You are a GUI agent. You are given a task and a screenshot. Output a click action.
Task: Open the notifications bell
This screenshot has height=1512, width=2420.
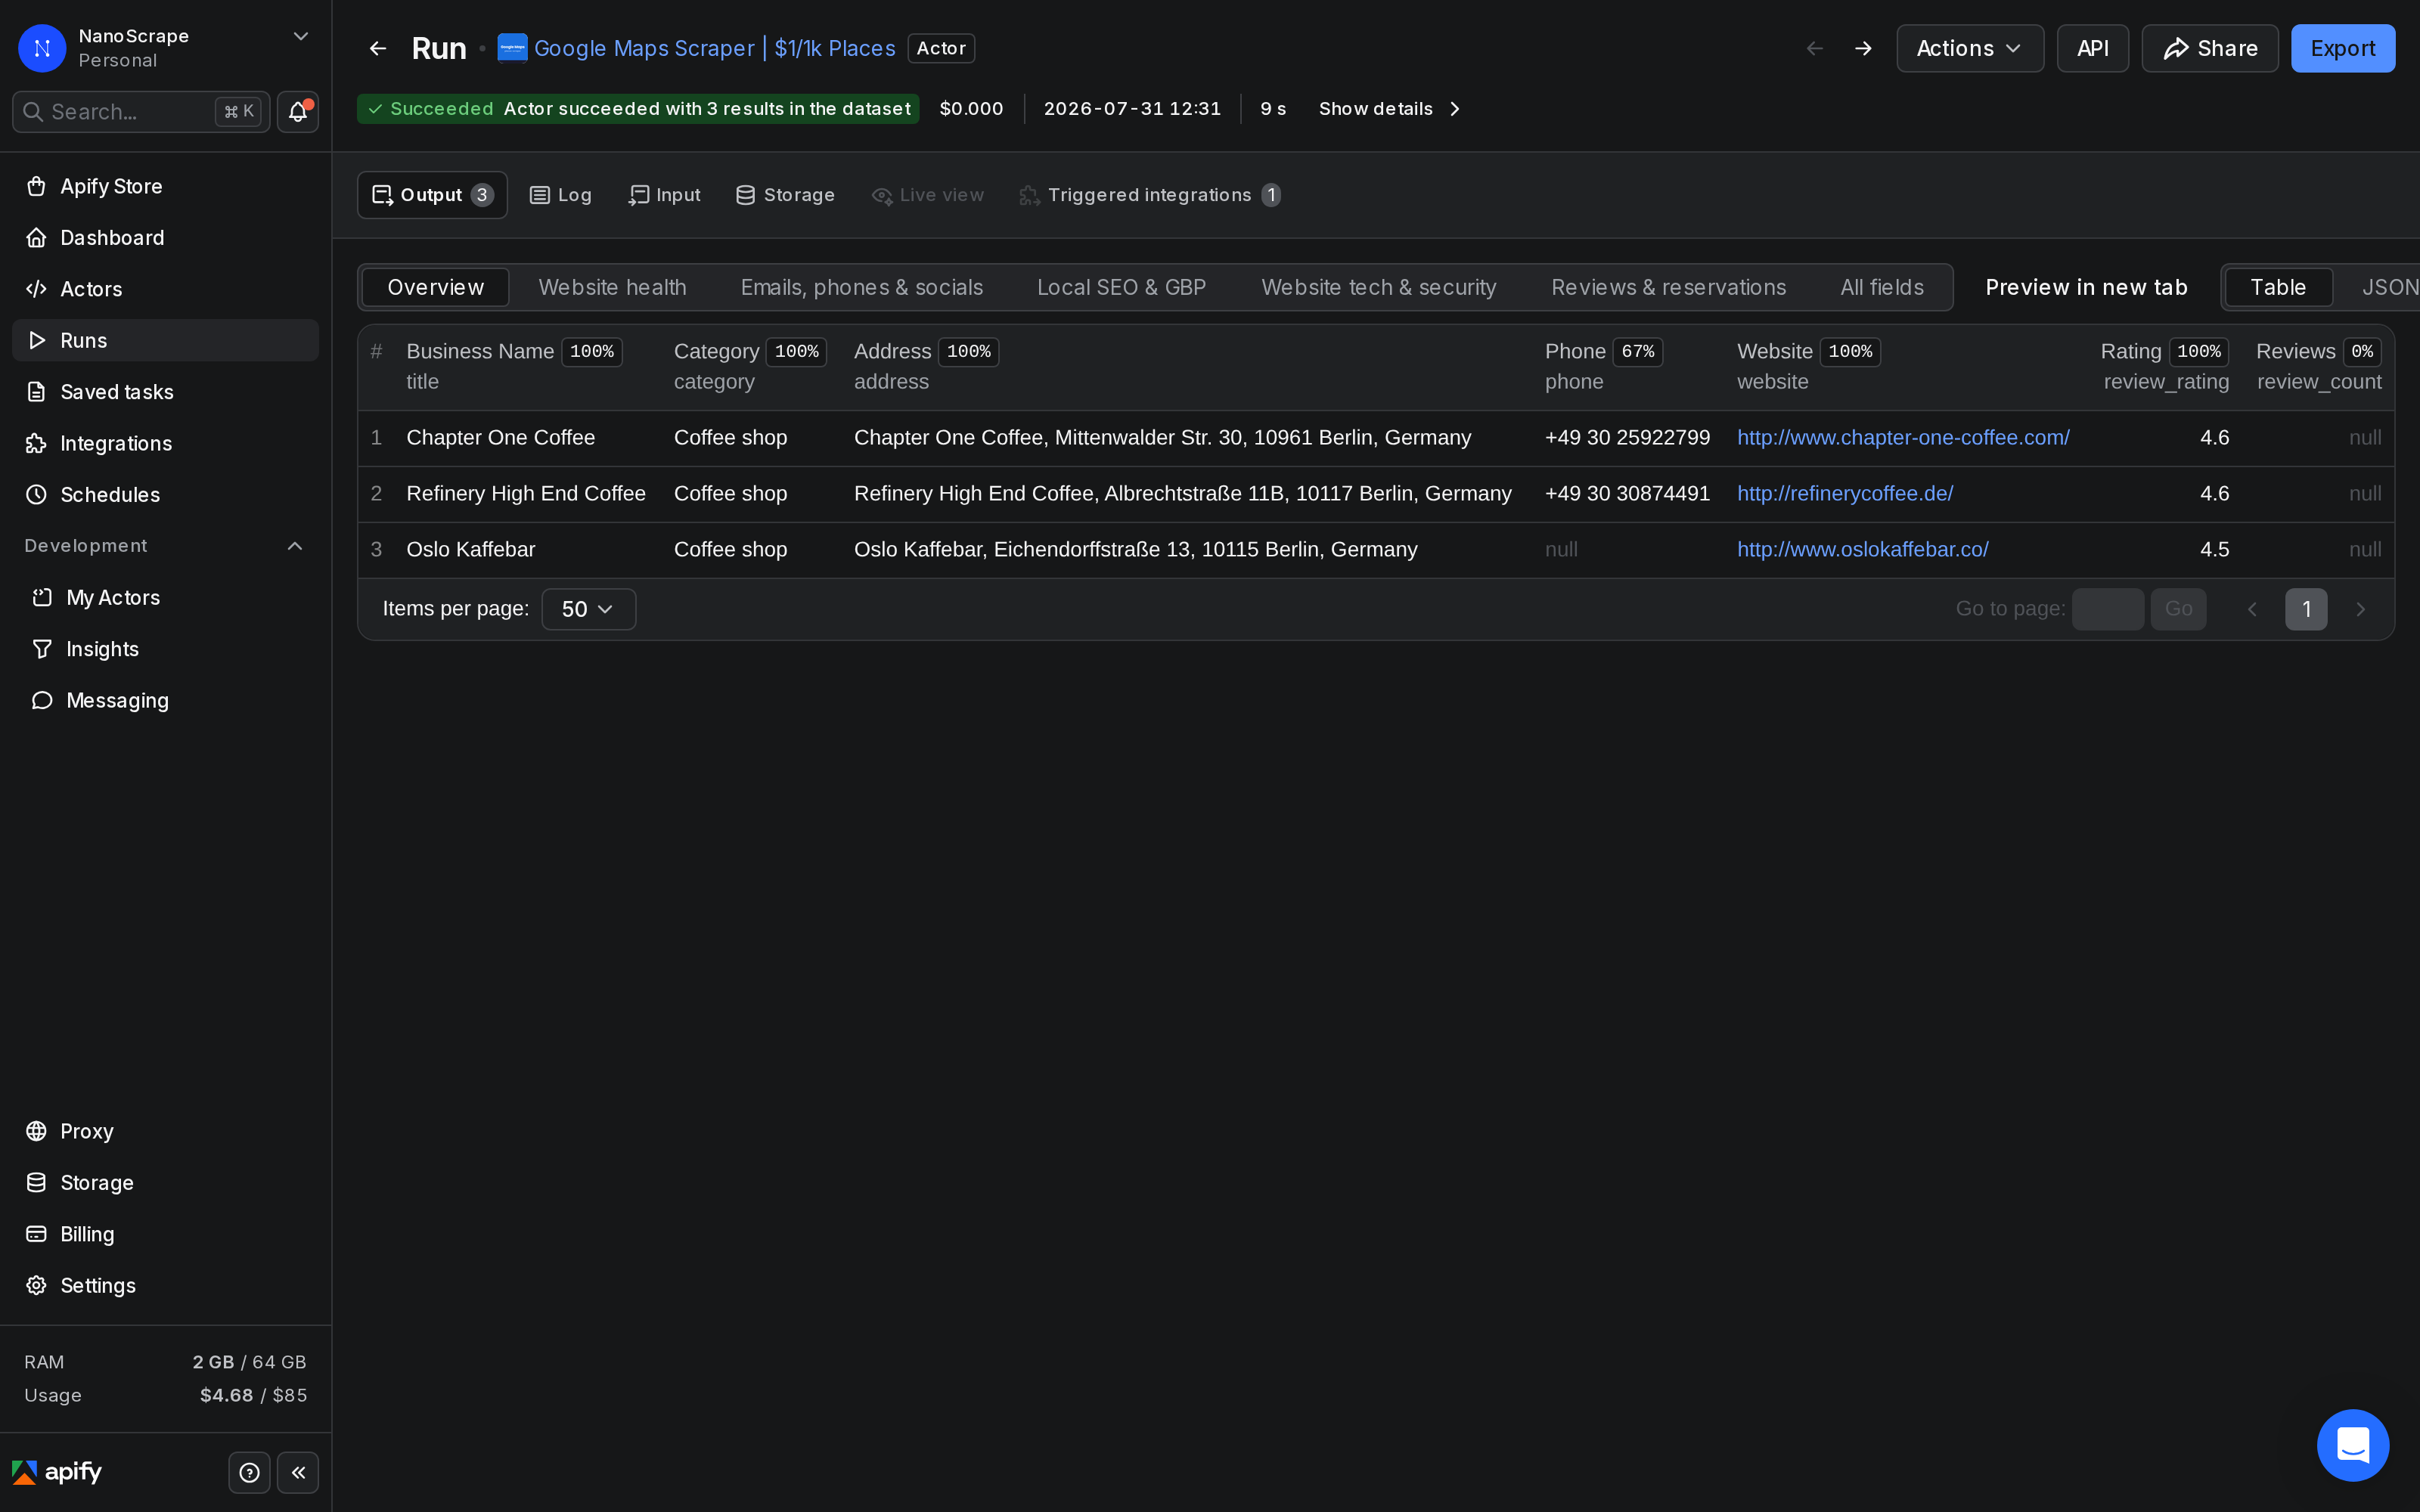point(298,112)
